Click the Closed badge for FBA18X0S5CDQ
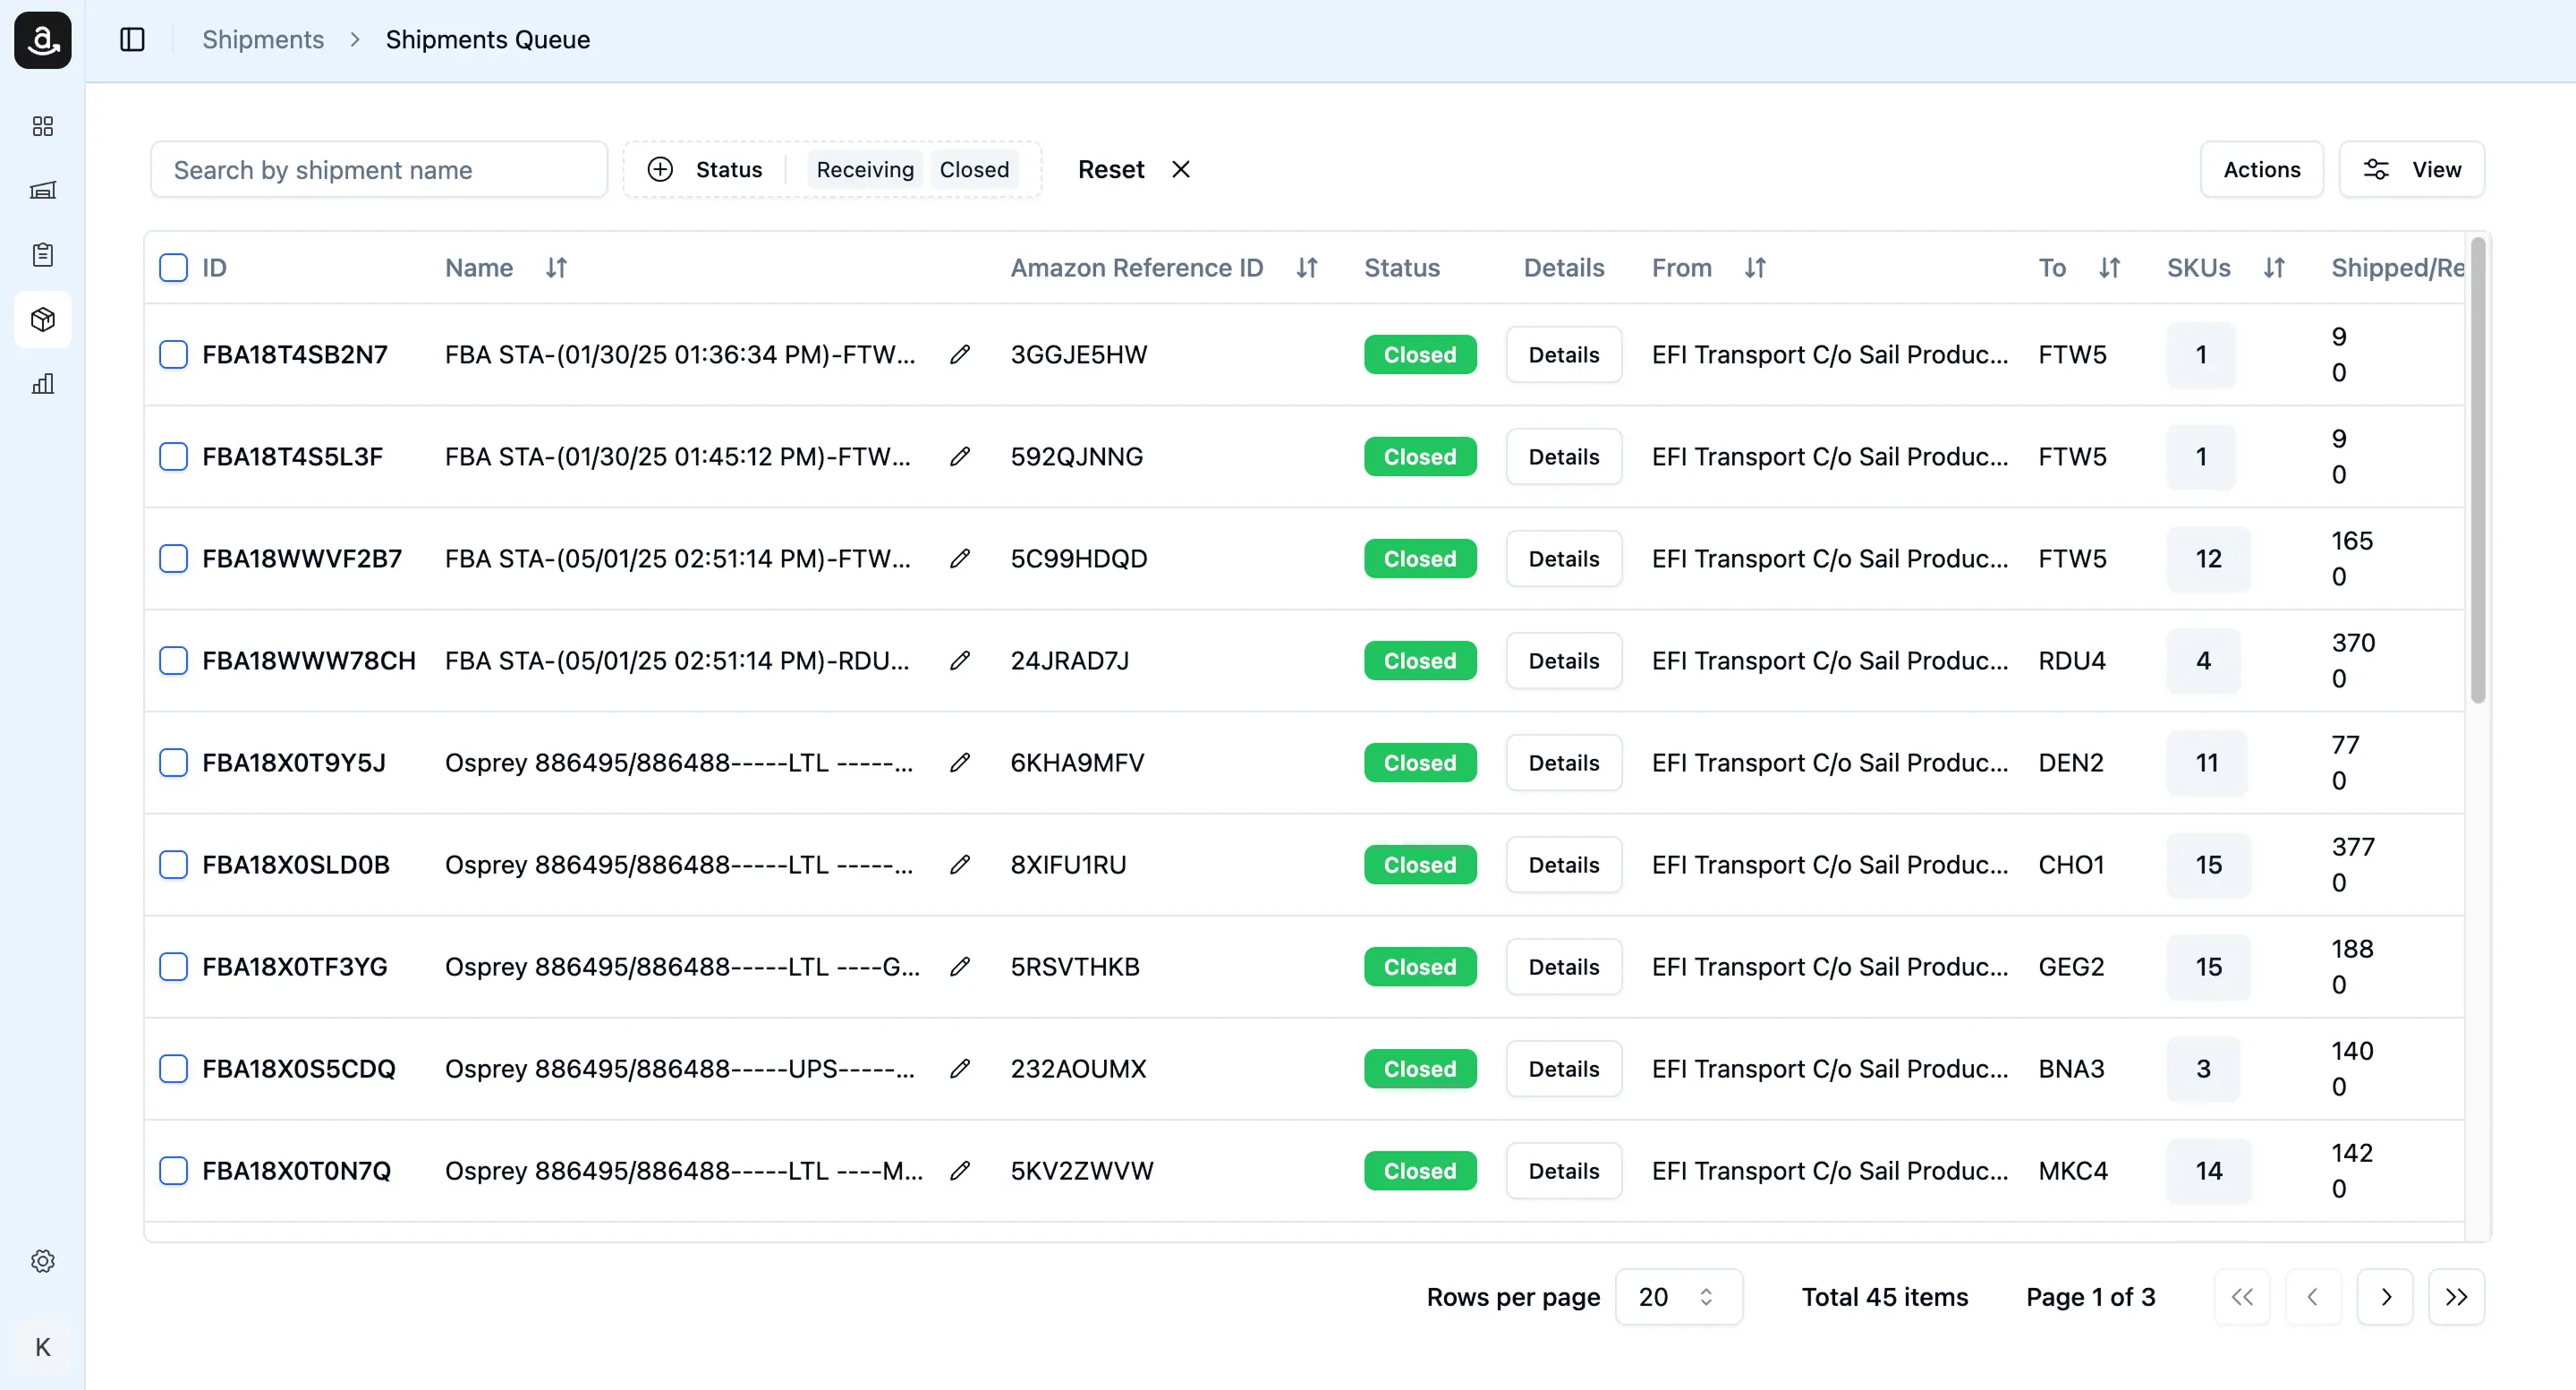The width and height of the screenshot is (2576, 1390). pos(1420,1069)
